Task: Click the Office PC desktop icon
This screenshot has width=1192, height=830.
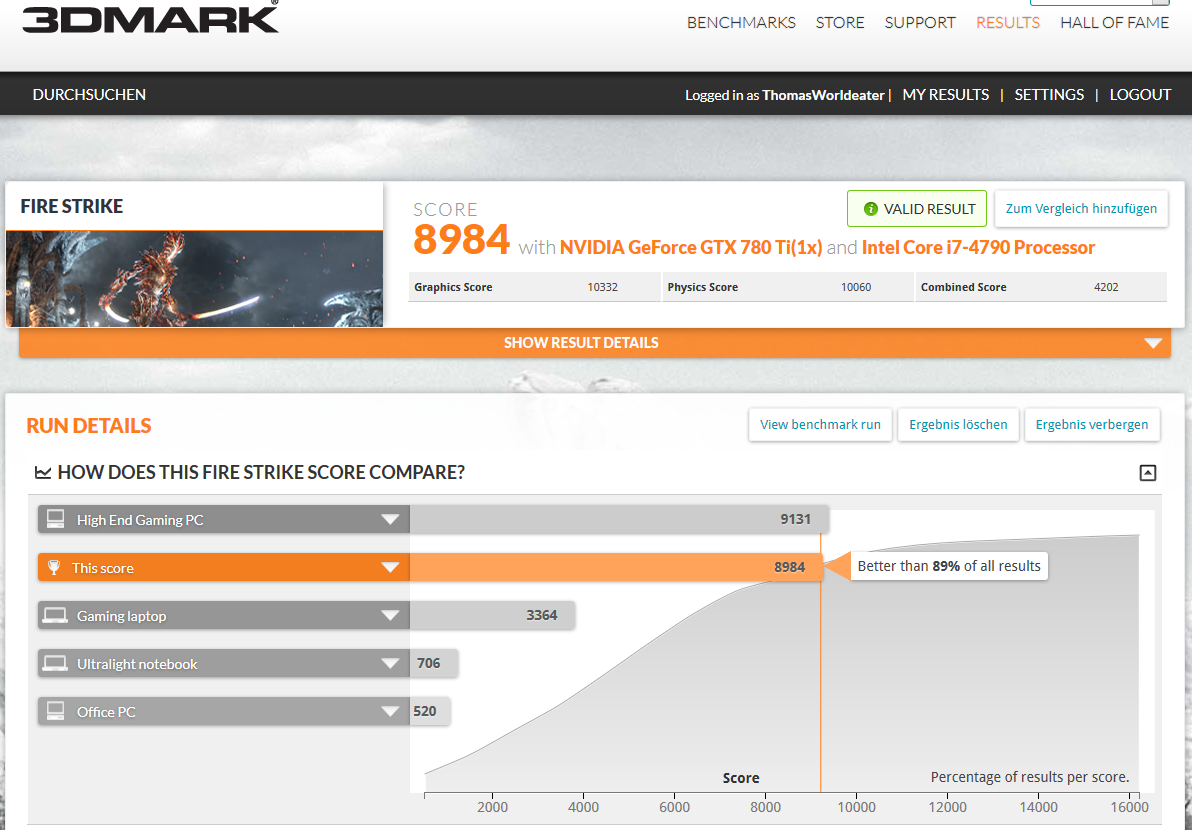Action: pos(55,711)
